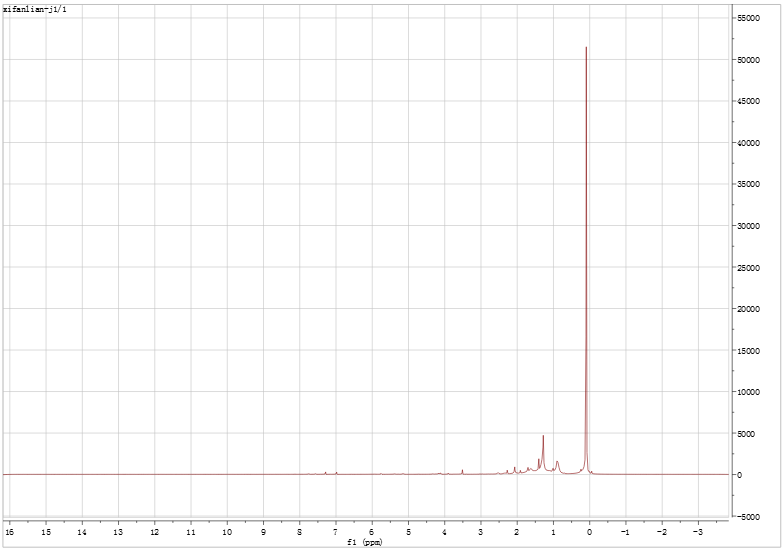Select the '2' tick on the ppm axis
The height and width of the screenshot is (550, 784).
coord(517,532)
